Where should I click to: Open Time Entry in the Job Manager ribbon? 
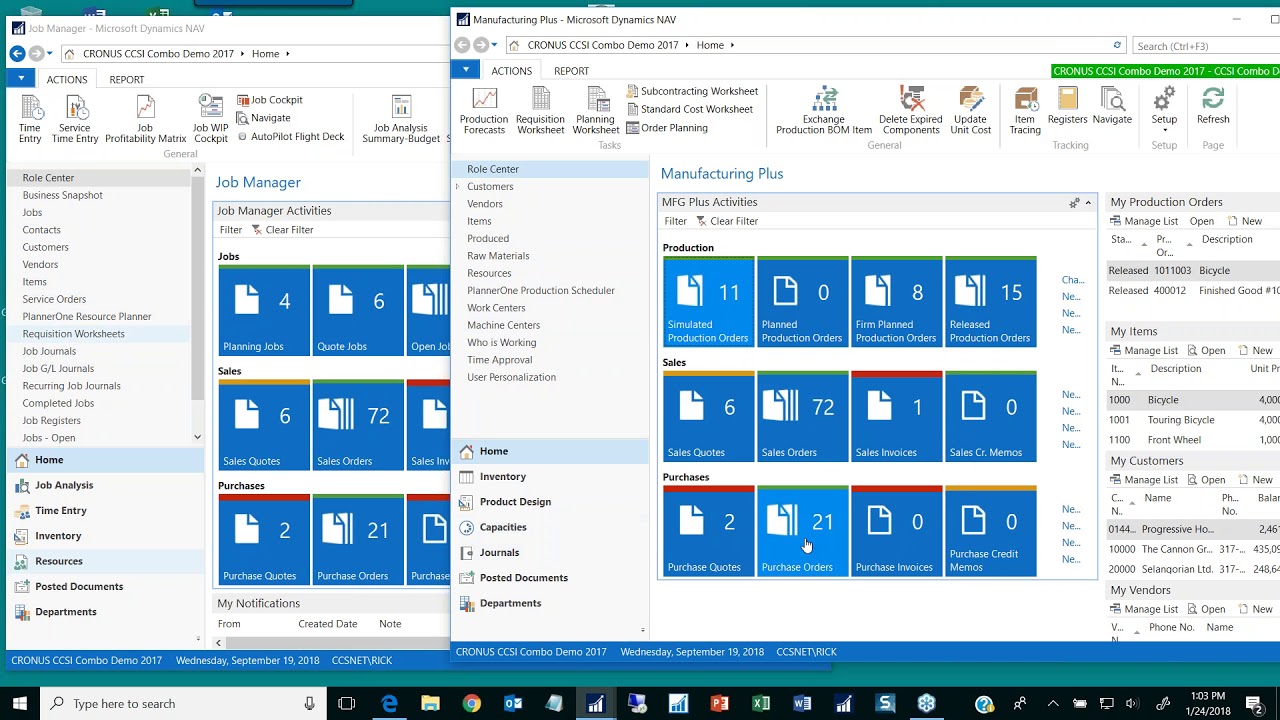30,120
